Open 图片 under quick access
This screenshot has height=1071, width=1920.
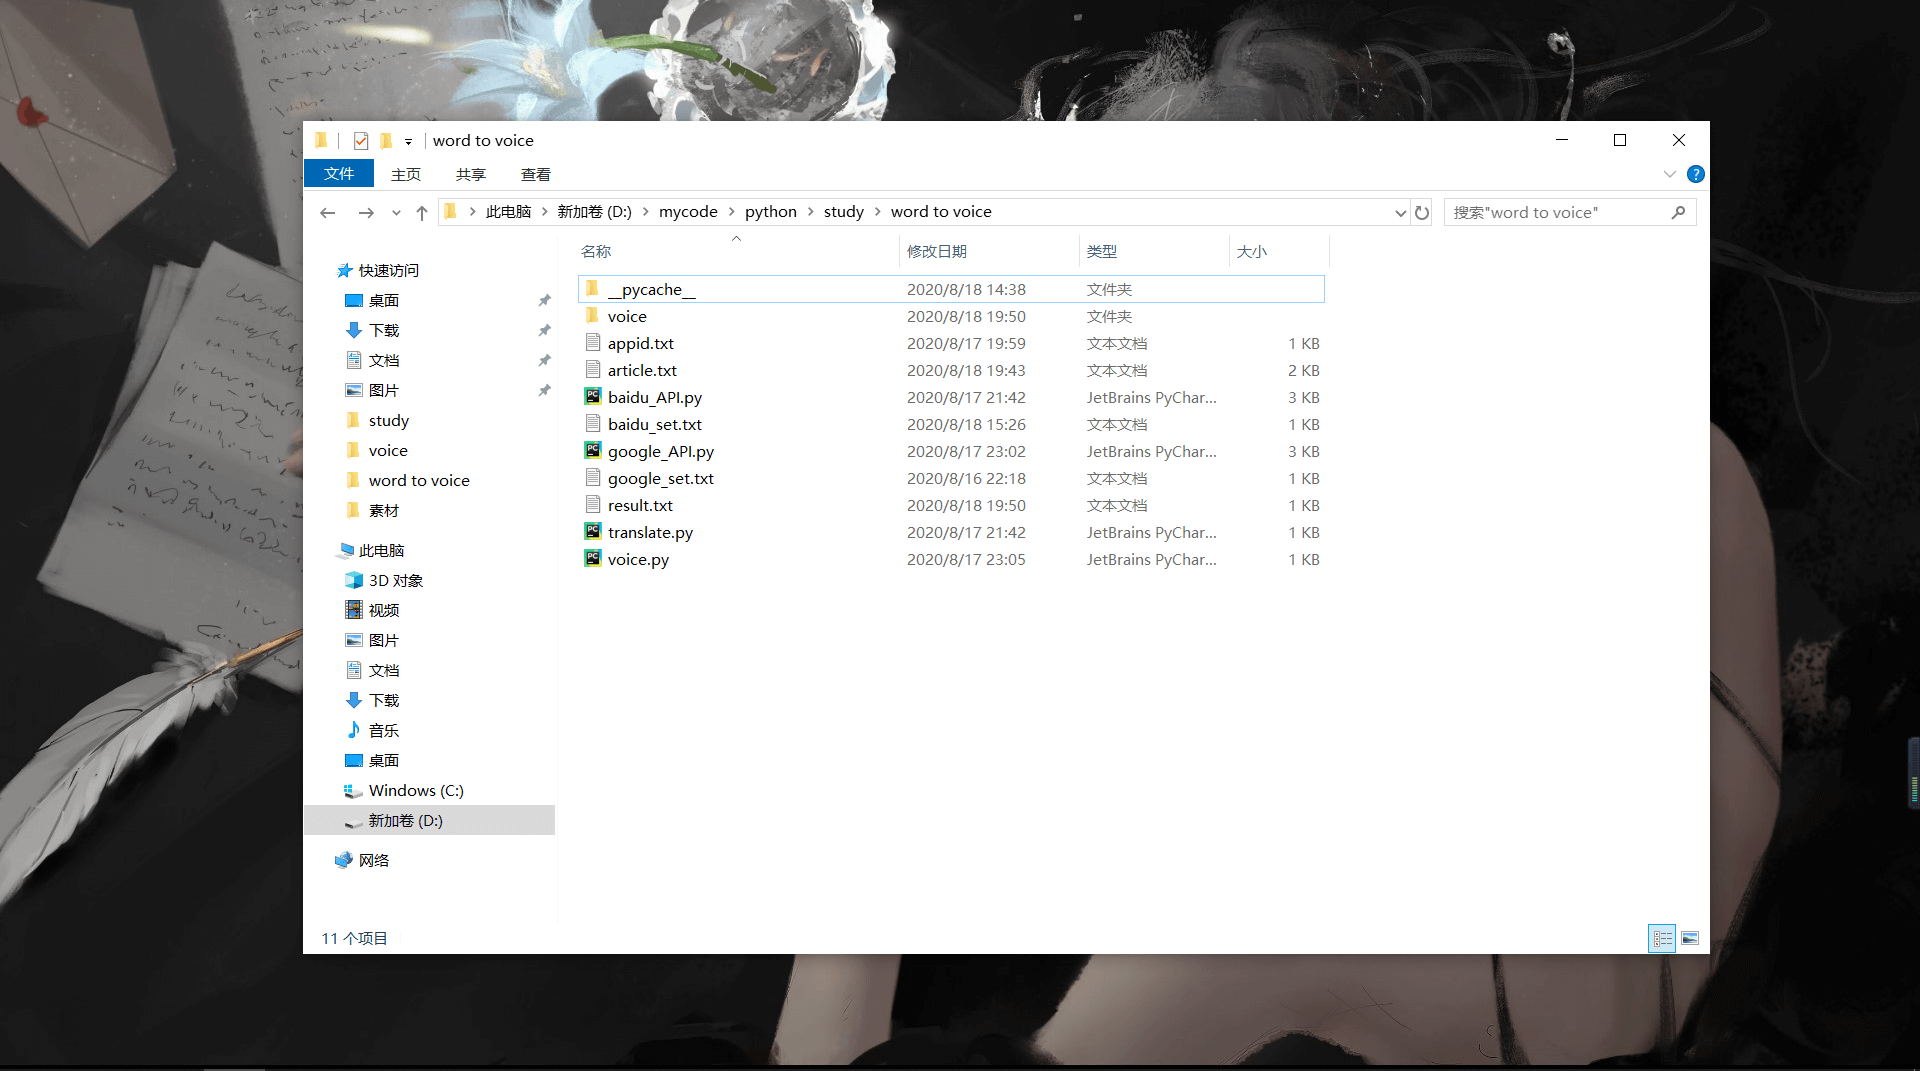click(x=383, y=390)
